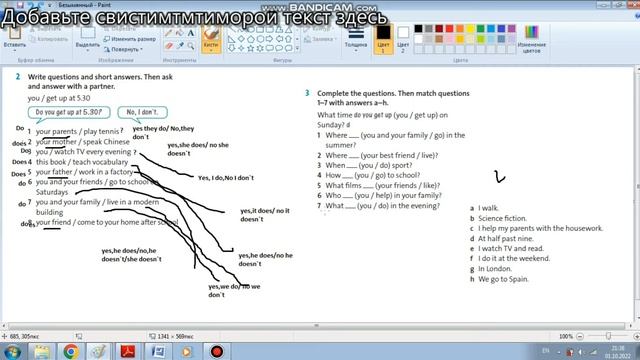The height and width of the screenshot is (360, 640).
Task: Select the Color picker eyedropper tool
Action: point(179,46)
